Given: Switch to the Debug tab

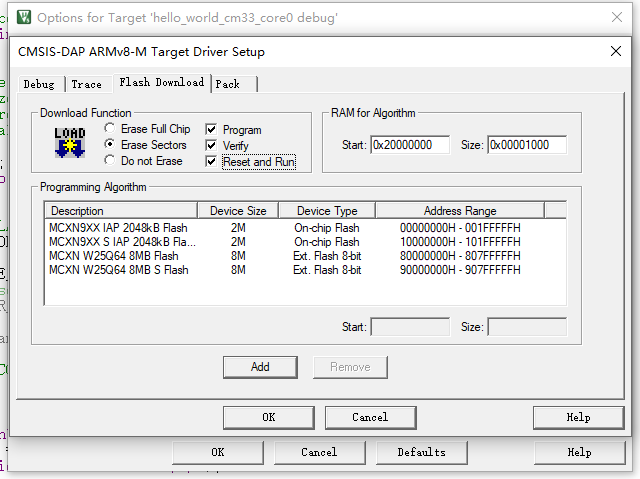Looking at the screenshot, I should click(x=41, y=84).
